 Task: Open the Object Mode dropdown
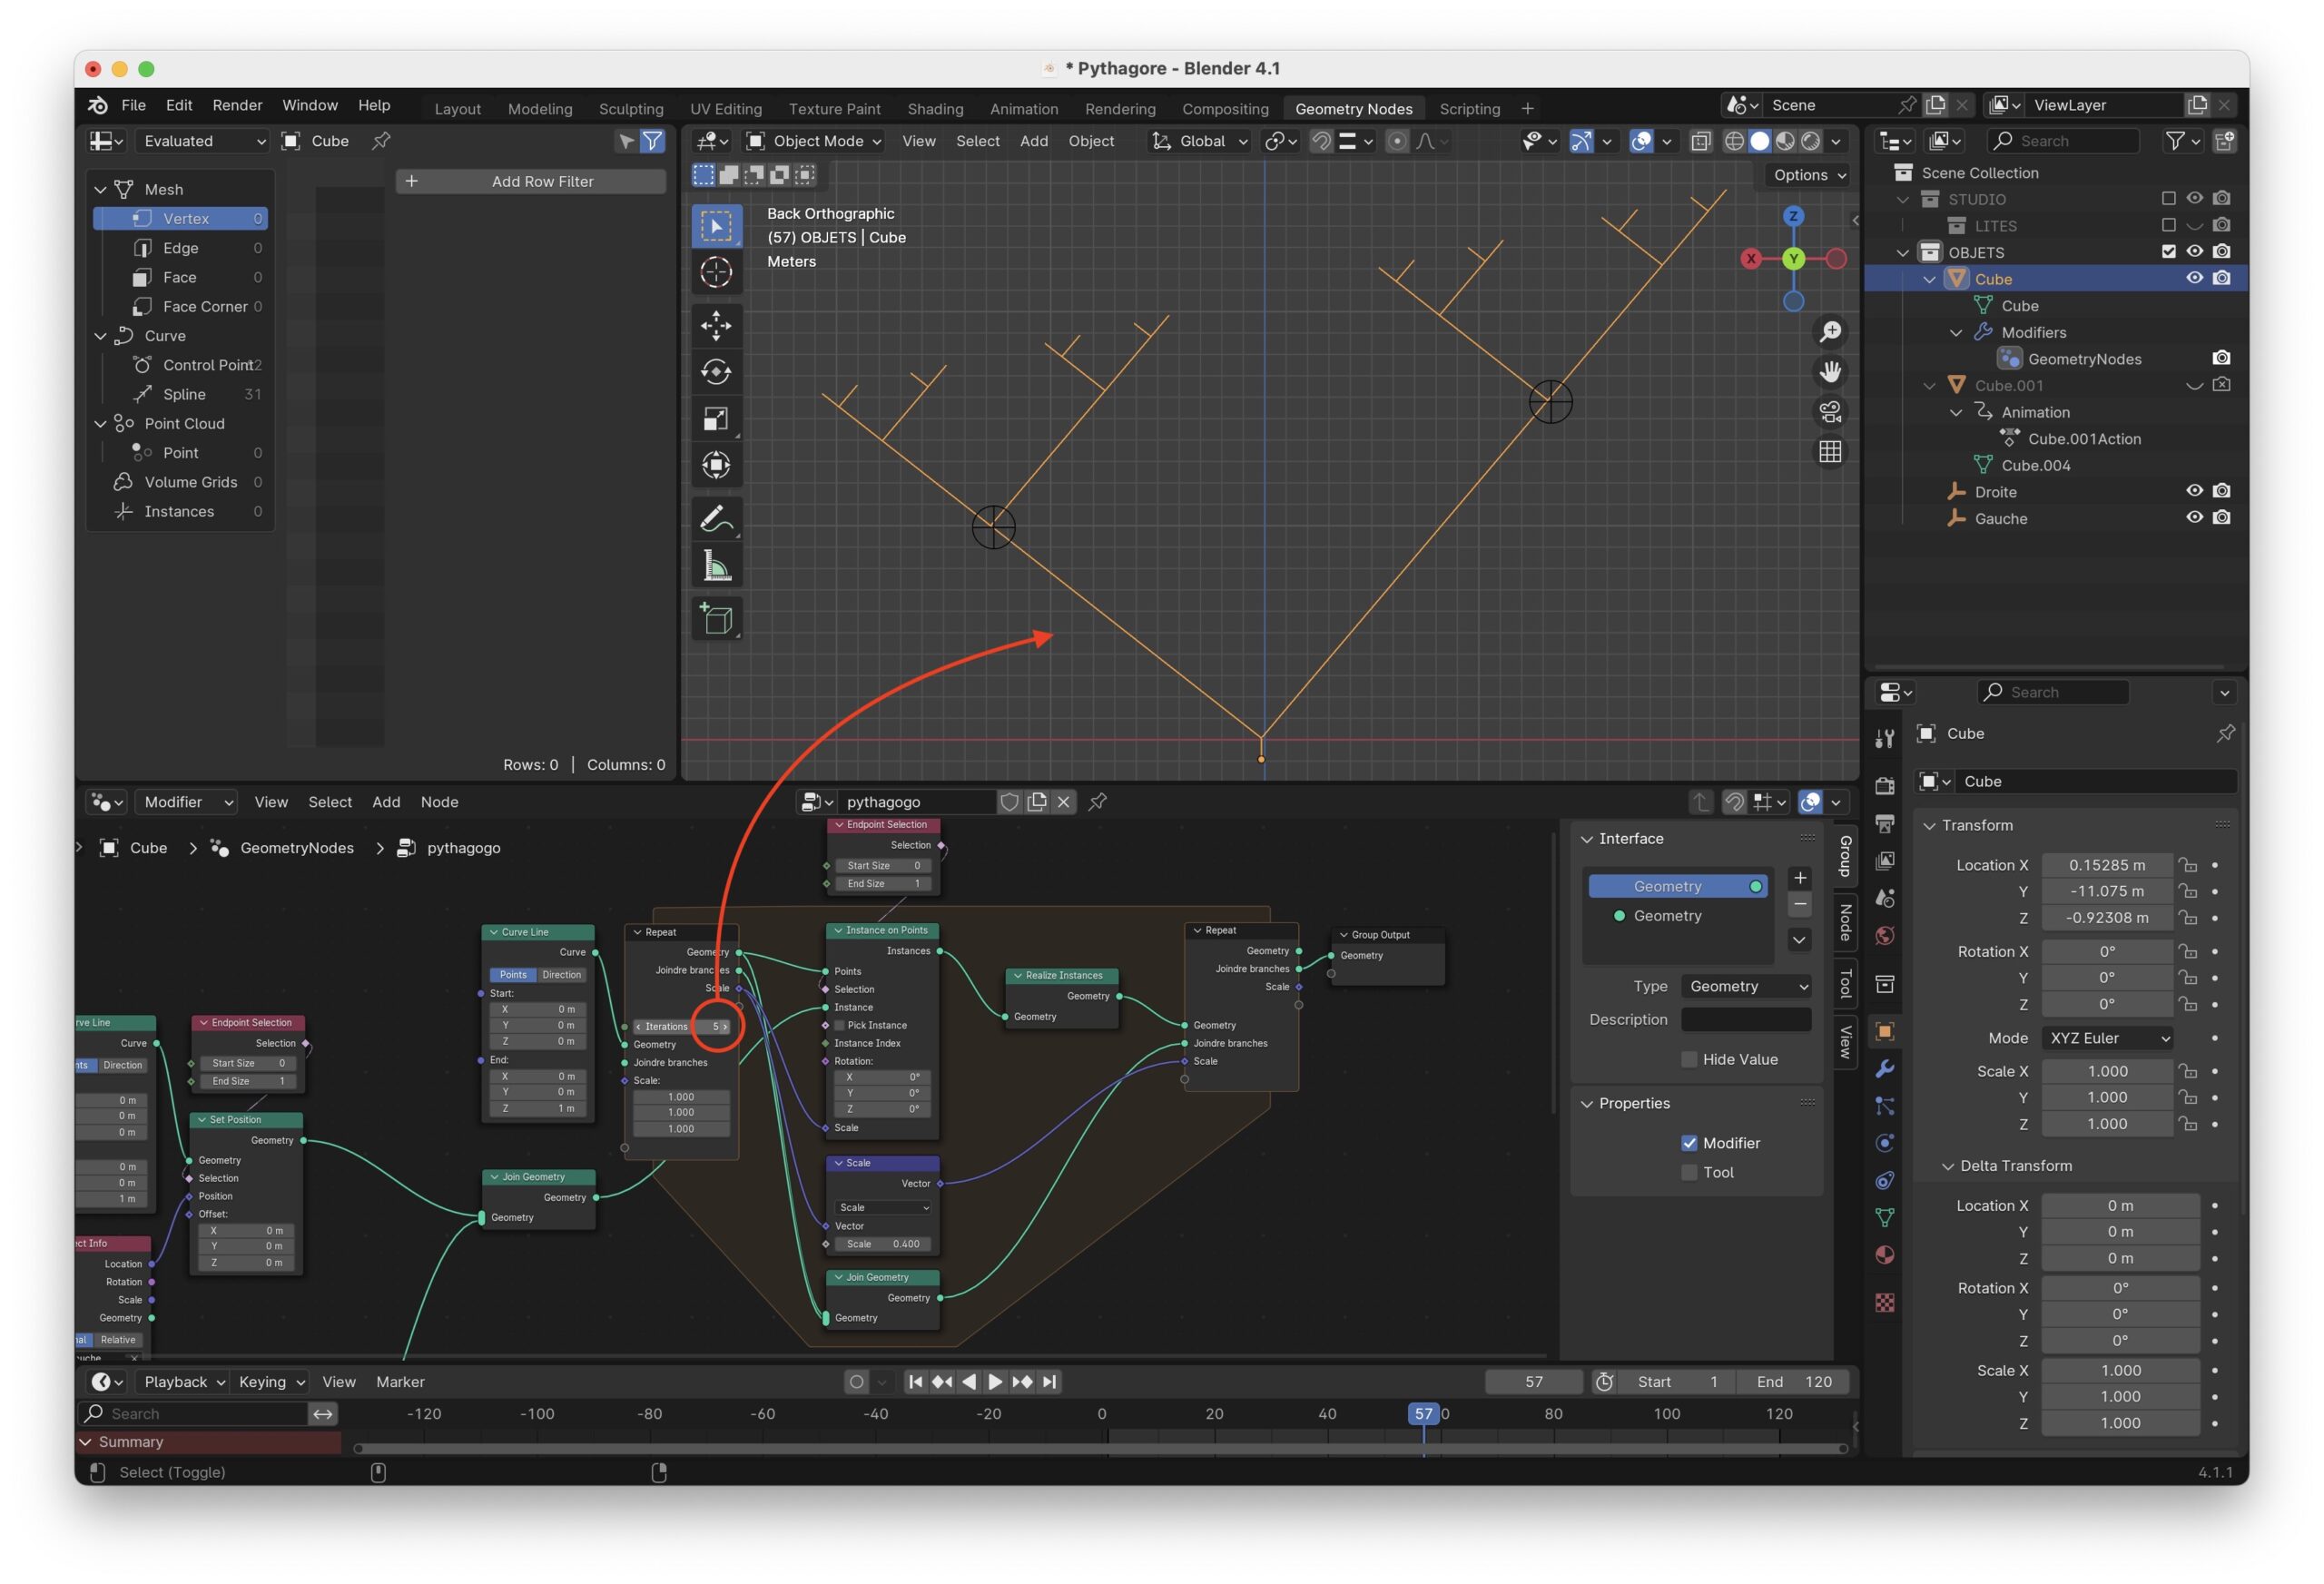click(814, 141)
